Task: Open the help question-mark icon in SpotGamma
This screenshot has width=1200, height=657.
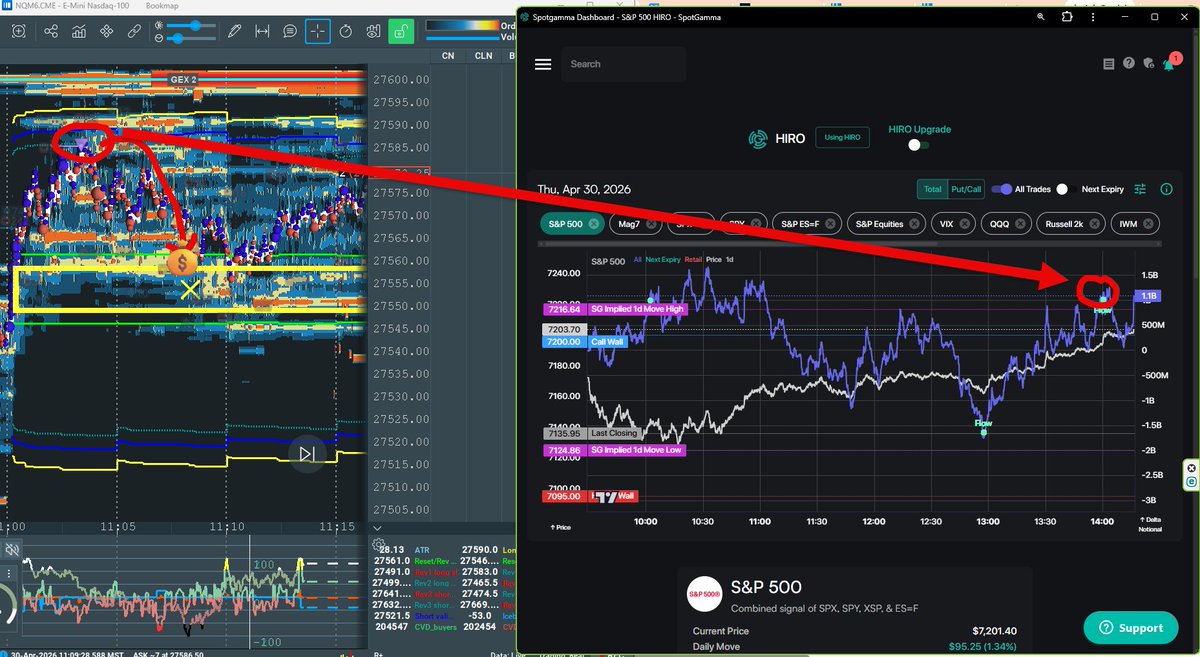Action: tap(1128, 63)
